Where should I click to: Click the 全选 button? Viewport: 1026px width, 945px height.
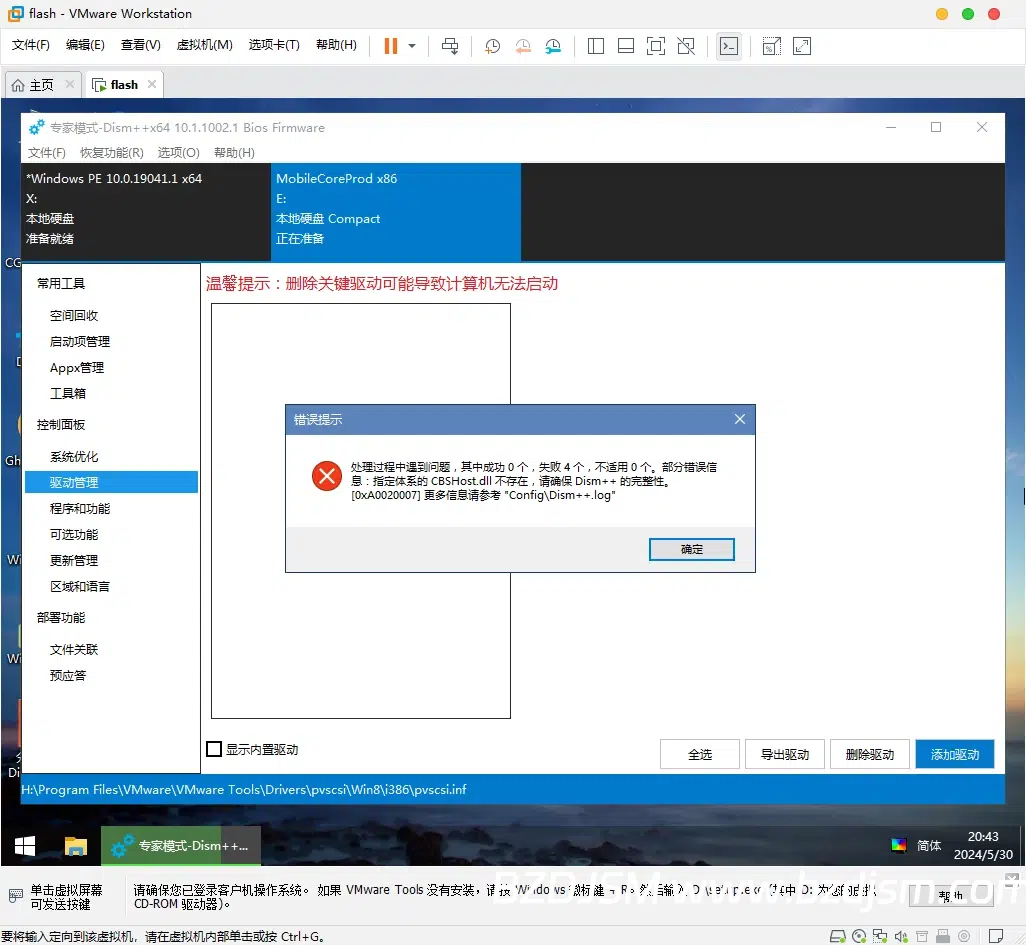(x=699, y=754)
